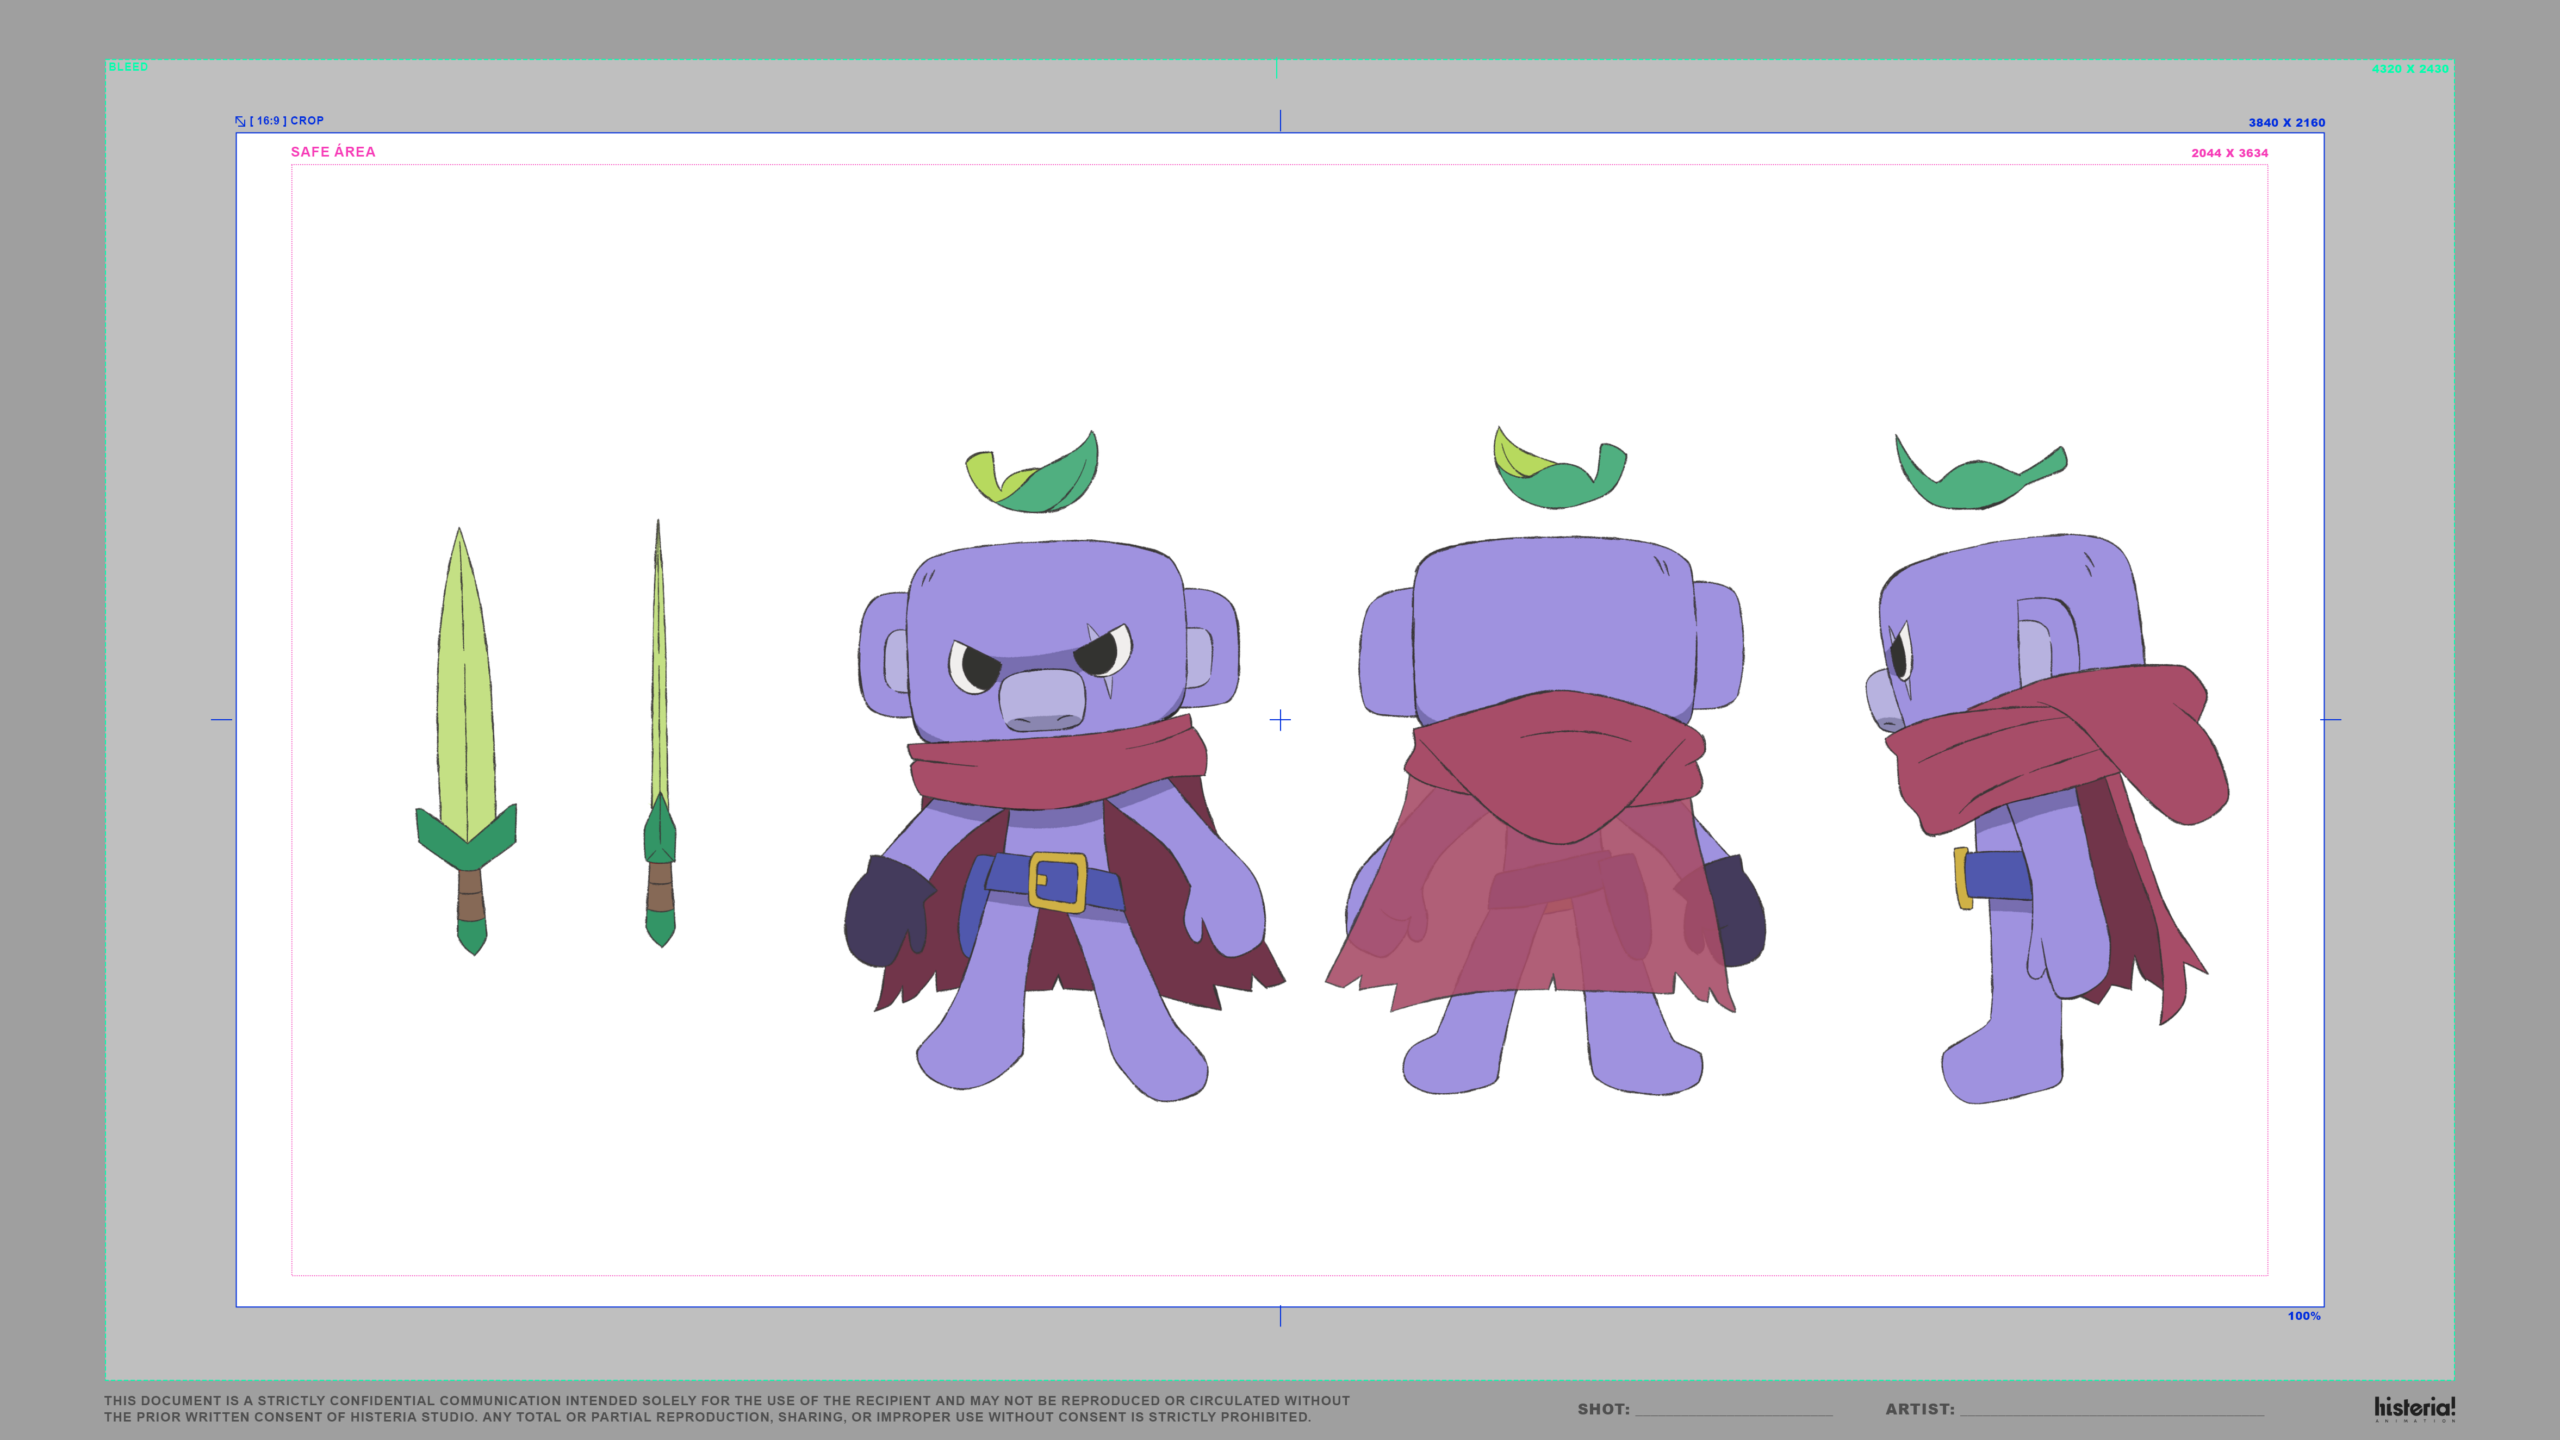Click the resize arrows icon beside CROP

[240, 121]
